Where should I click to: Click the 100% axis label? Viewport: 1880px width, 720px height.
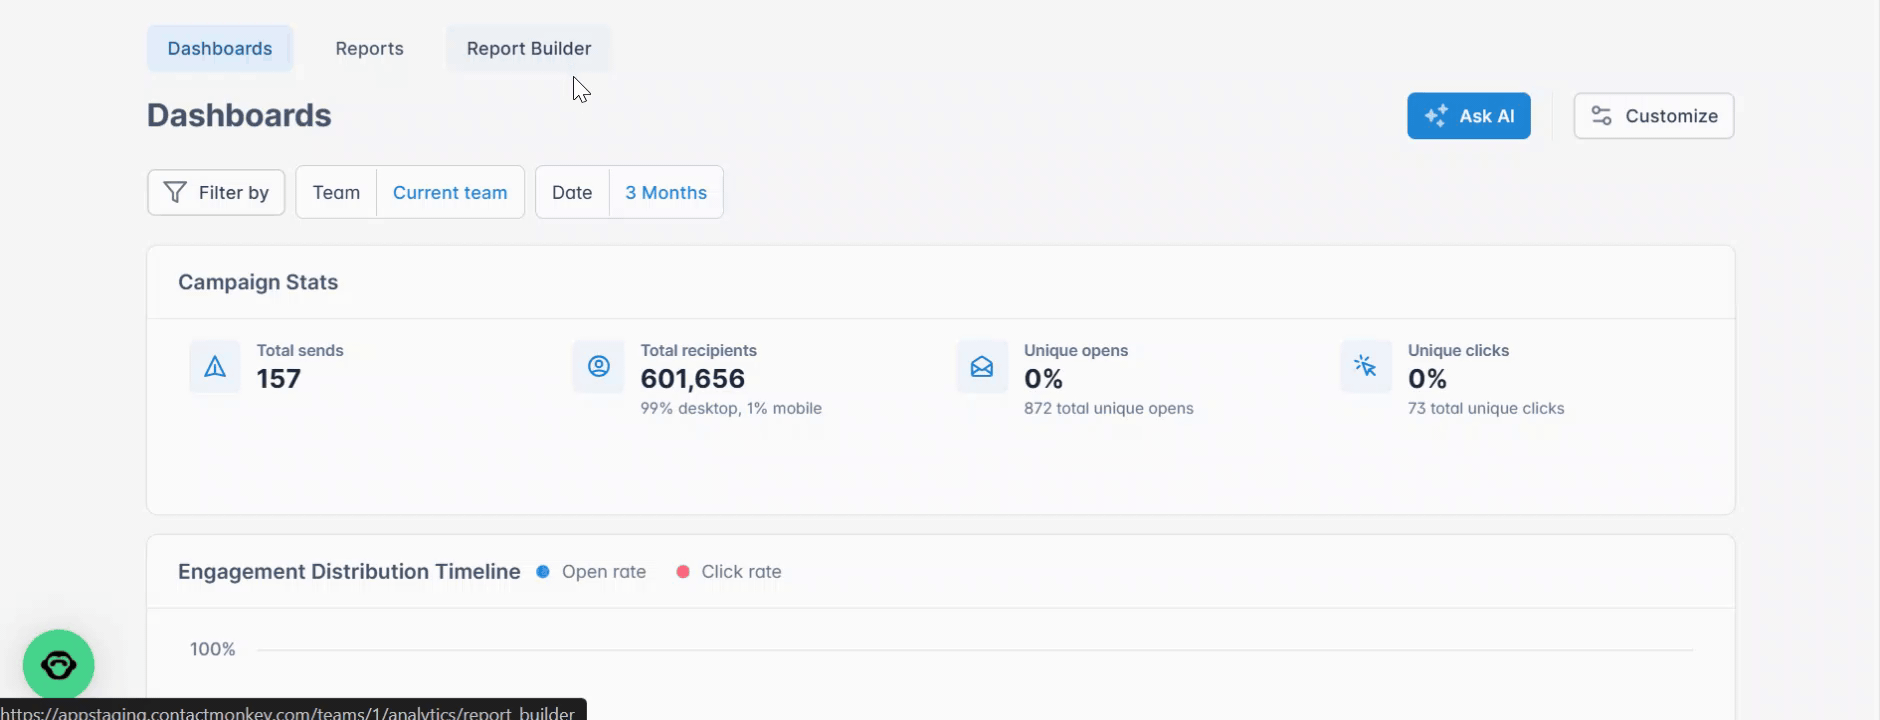[213, 649]
